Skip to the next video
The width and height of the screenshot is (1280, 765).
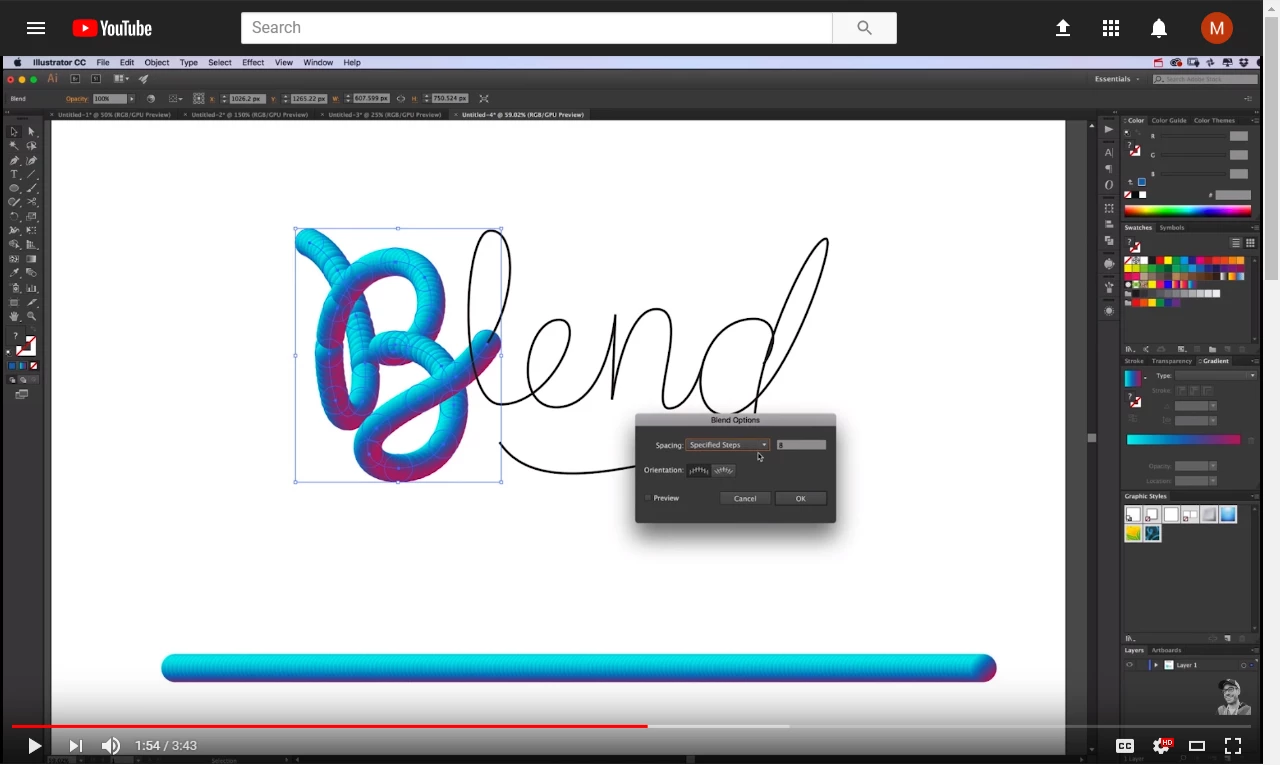76,746
